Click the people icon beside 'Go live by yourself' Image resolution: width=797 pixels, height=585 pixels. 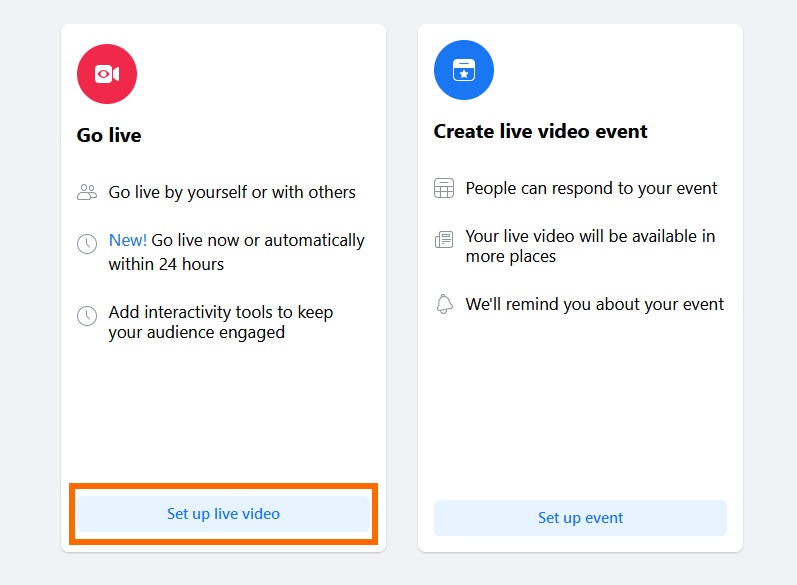coord(87,192)
